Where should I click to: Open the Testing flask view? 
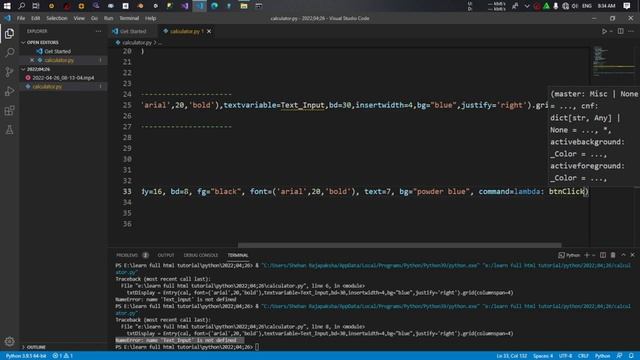(x=9, y=130)
